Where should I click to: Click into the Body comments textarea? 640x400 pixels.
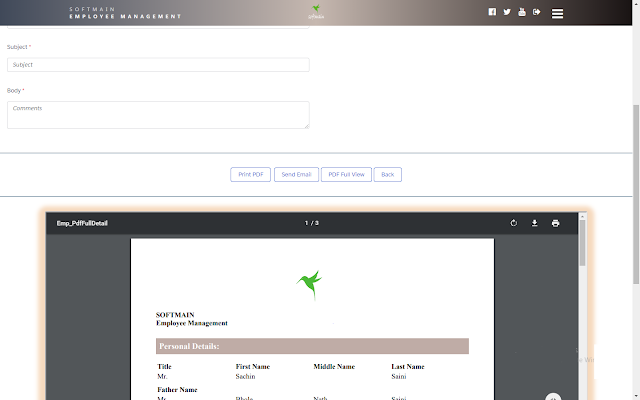point(158,115)
